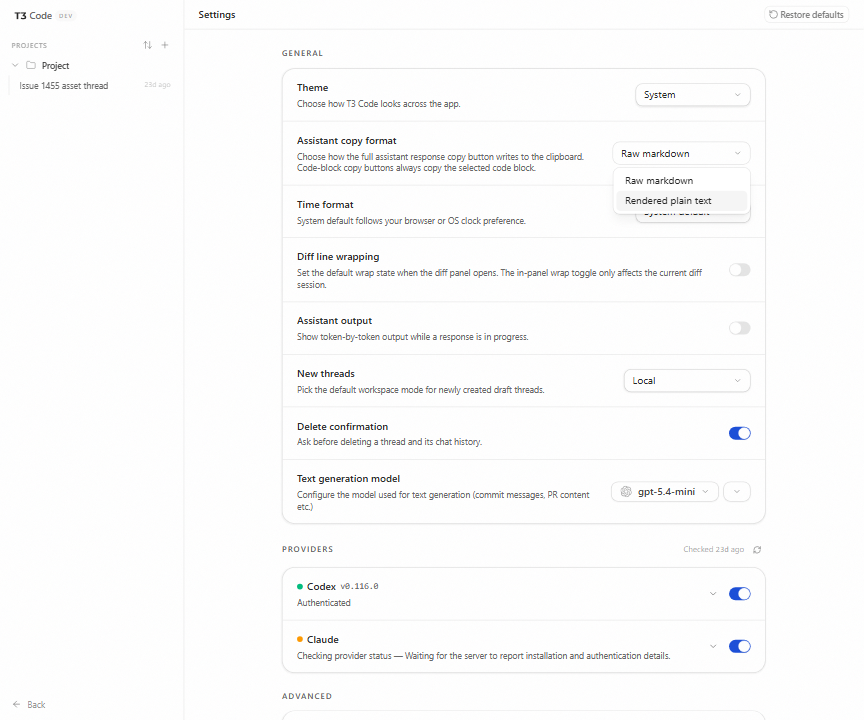Click the ADVANCED section label

click(307, 696)
